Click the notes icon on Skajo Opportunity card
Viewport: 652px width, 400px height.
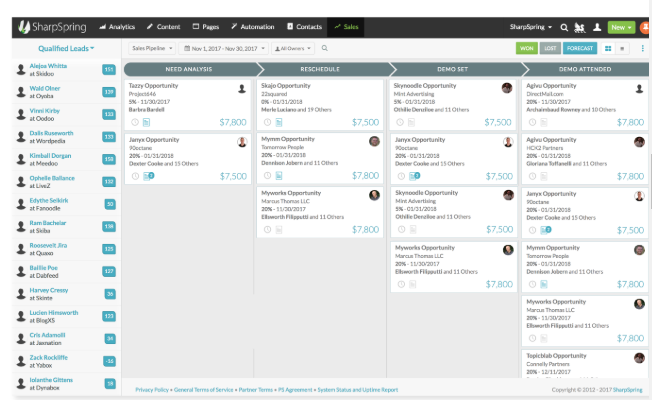click(x=279, y=122)
